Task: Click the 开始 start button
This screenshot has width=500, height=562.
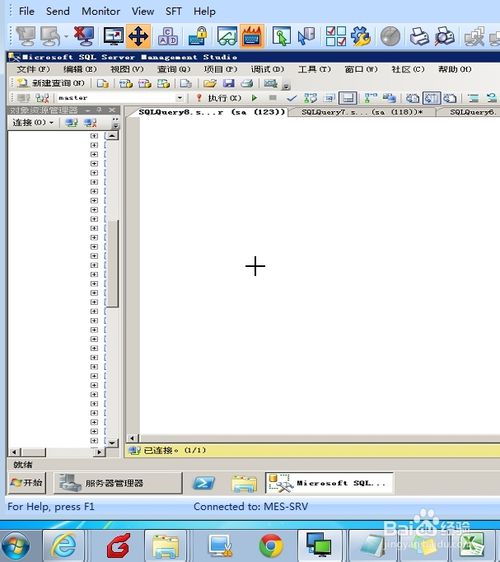Action: click(27, 483)
